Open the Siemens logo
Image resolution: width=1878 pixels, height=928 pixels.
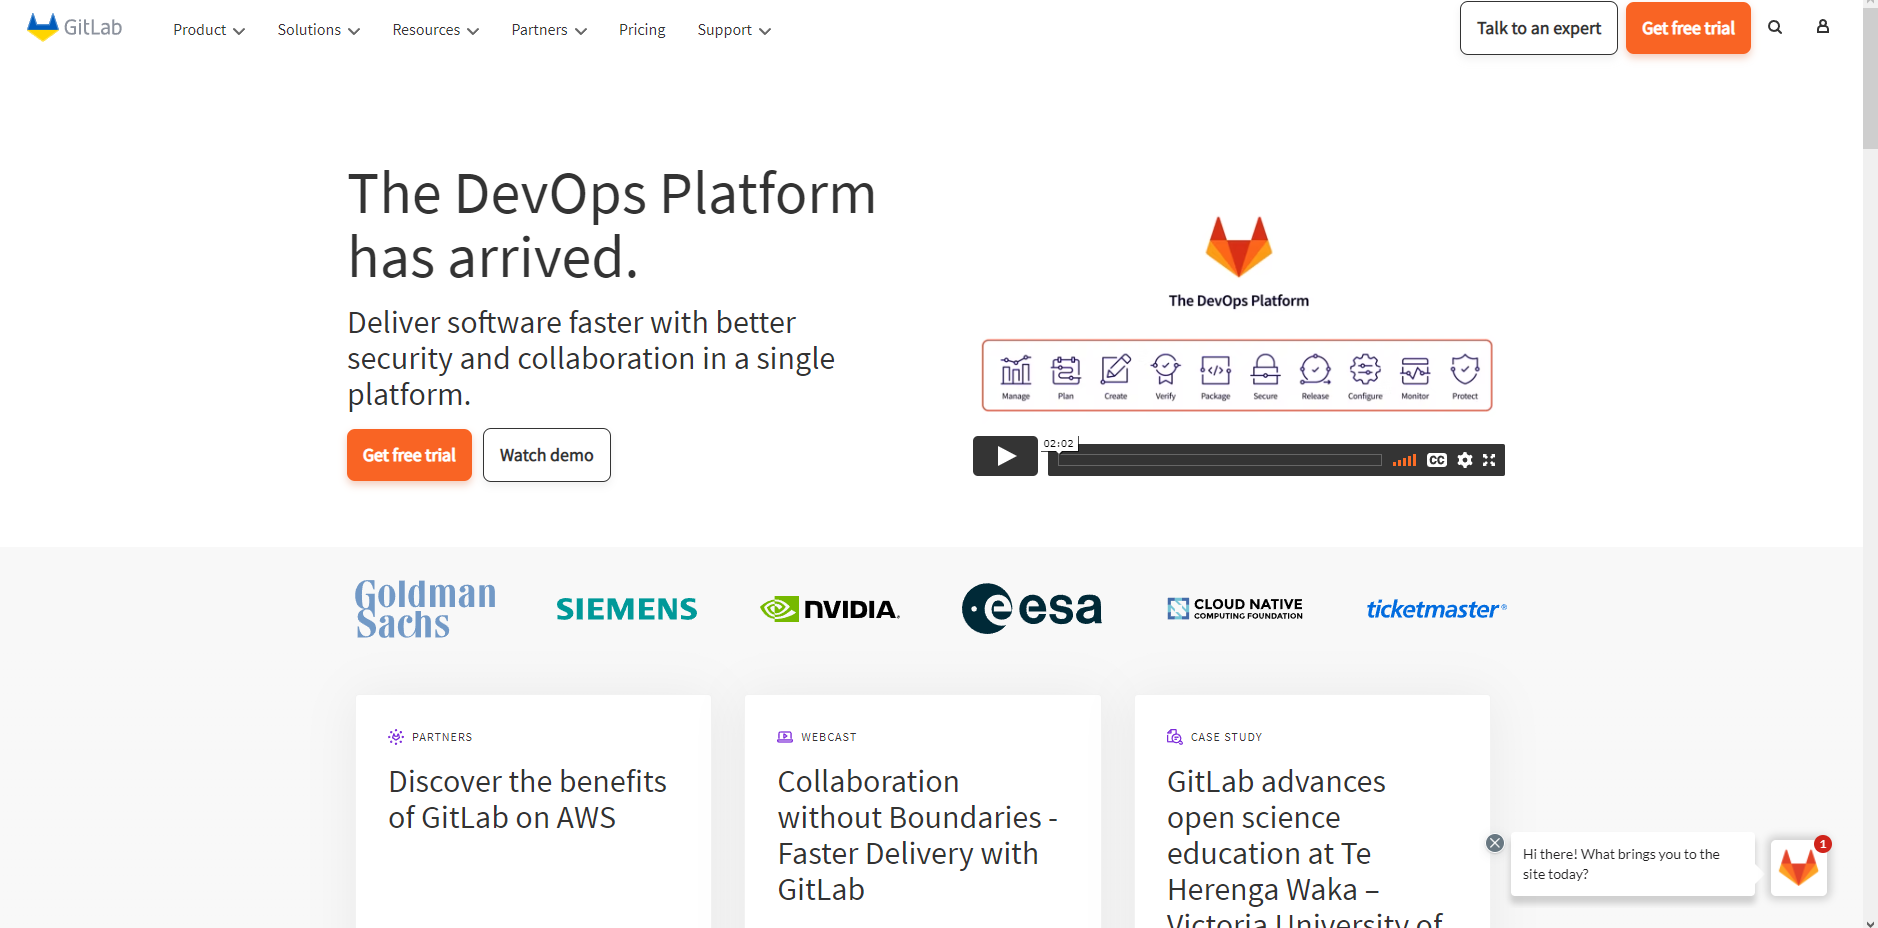627,609
